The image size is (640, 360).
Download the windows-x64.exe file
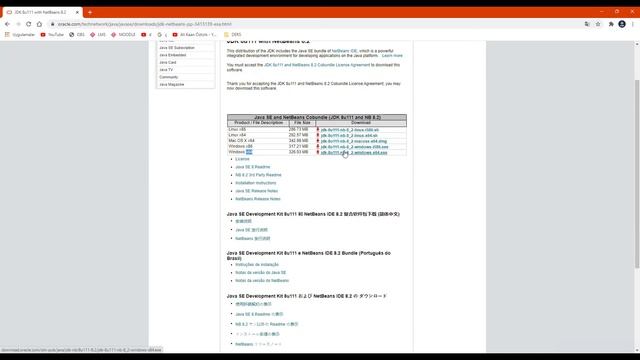point(354,153)
